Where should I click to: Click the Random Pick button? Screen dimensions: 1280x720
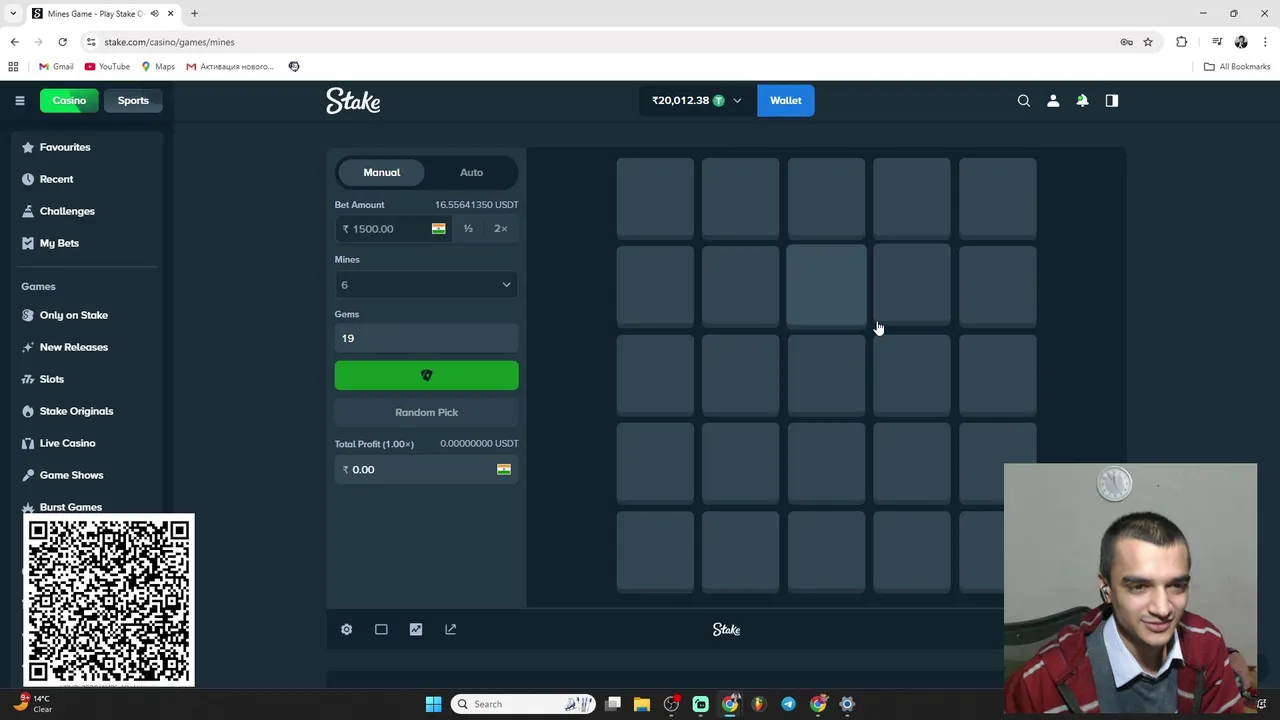click(426, 412)
